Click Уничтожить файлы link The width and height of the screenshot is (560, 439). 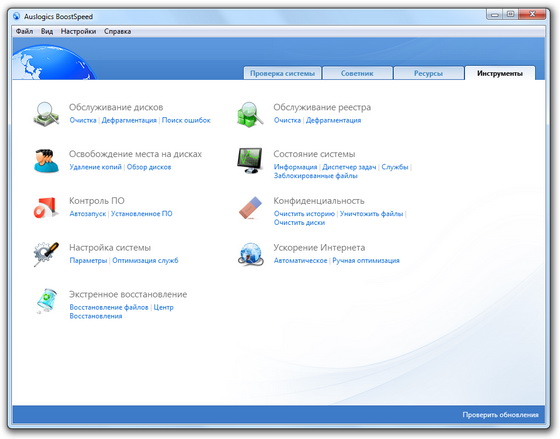371,214
